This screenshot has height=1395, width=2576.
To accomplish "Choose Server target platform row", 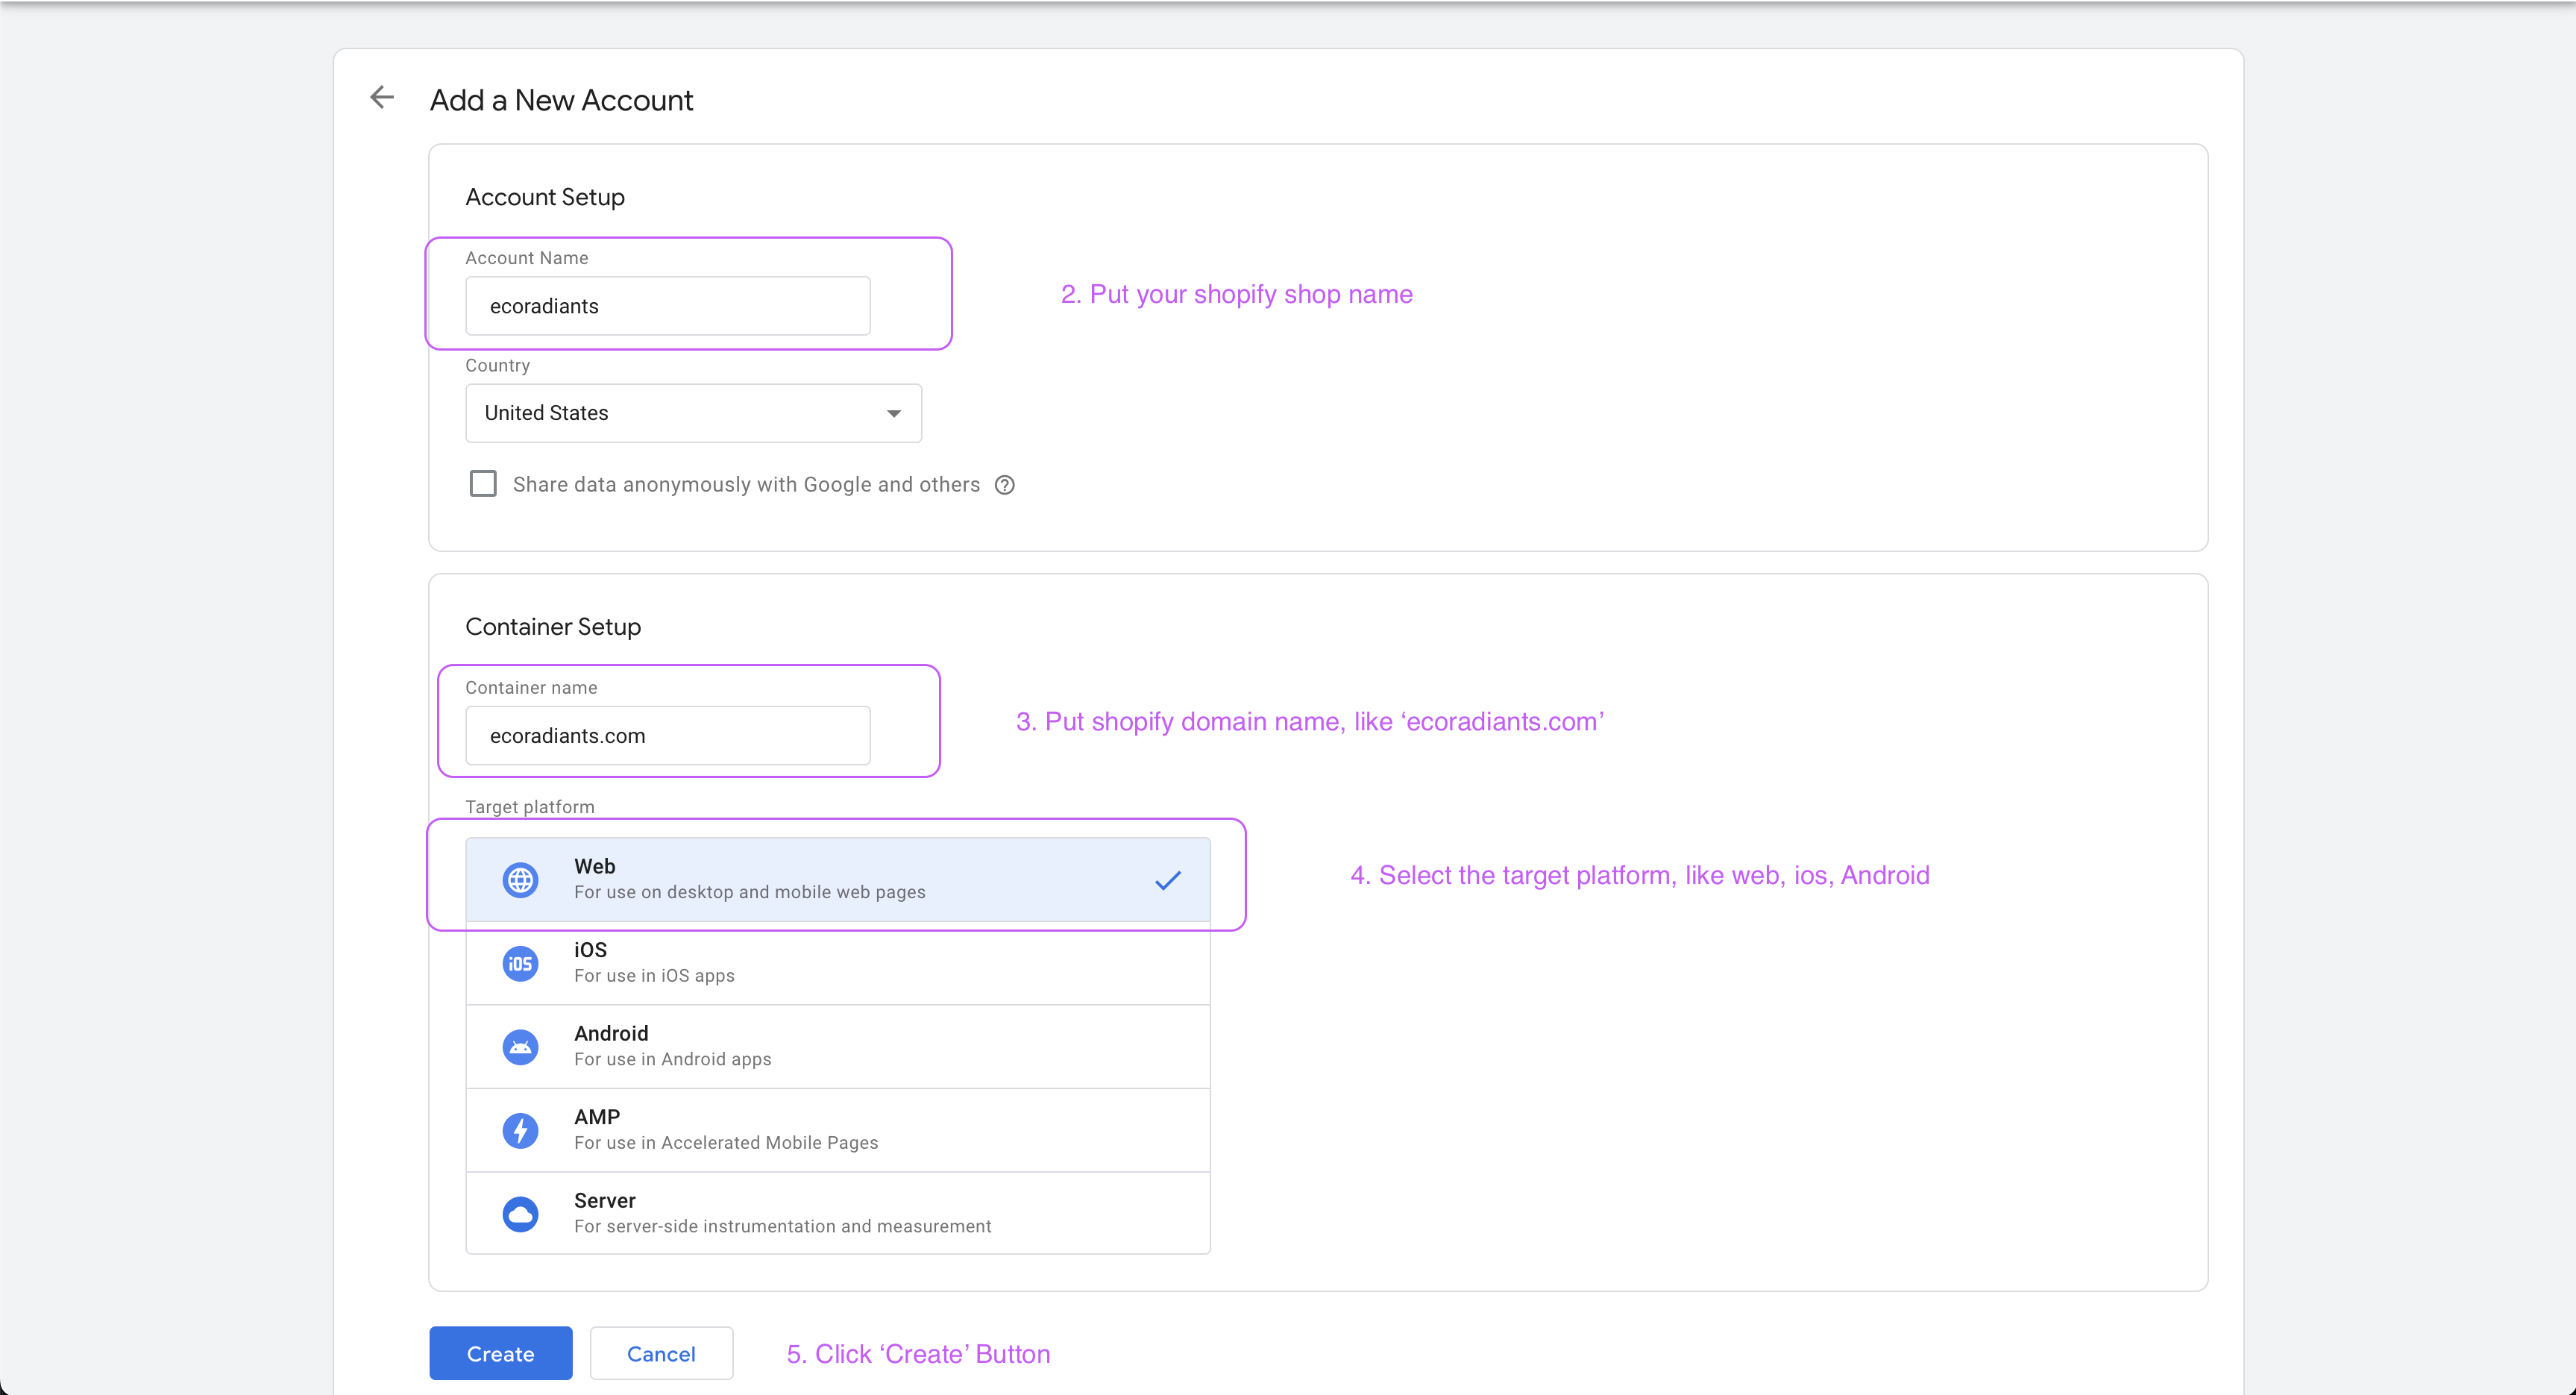I will point(838,1214).
